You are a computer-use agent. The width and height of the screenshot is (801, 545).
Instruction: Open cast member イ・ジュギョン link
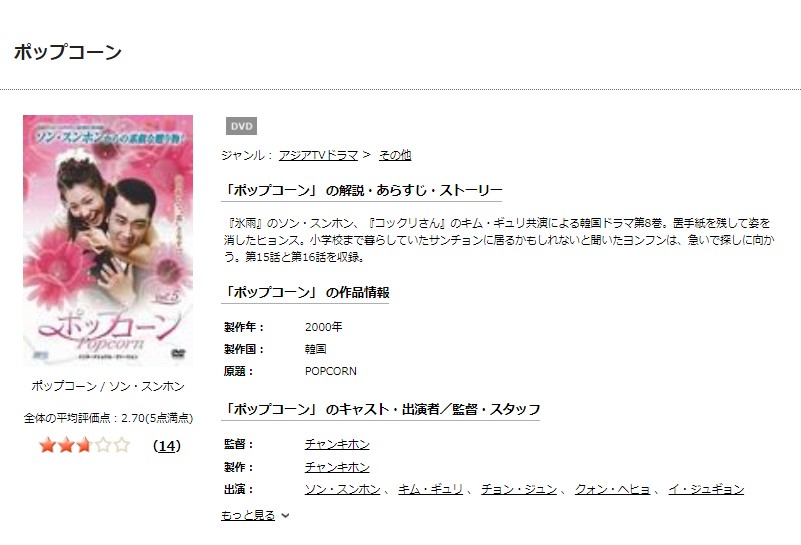point(706,489)
